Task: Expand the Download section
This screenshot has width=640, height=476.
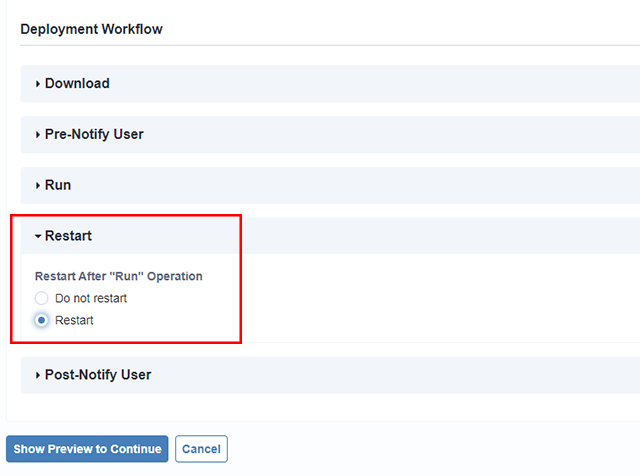Action: pos(77,84)
